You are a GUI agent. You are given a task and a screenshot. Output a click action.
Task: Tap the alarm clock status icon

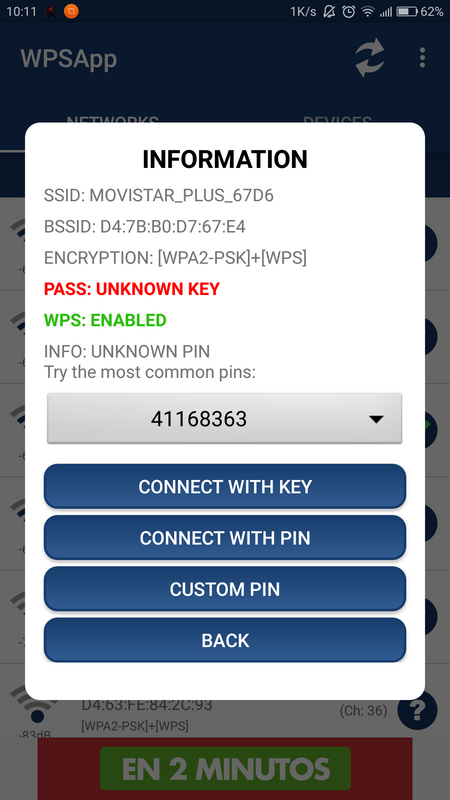pyautogui.click(x=348, y=12)
